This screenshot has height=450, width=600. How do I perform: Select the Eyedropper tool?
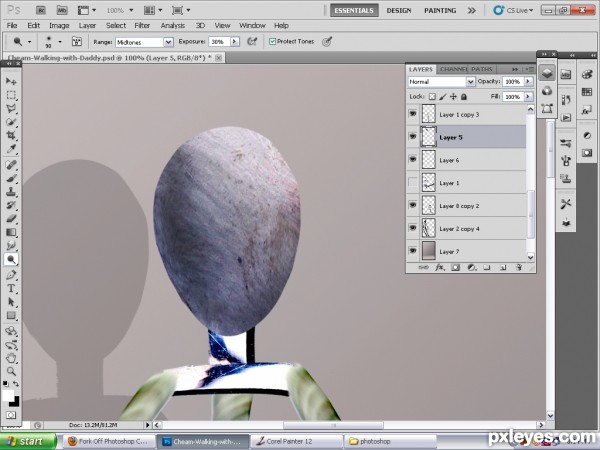[11, 149]
